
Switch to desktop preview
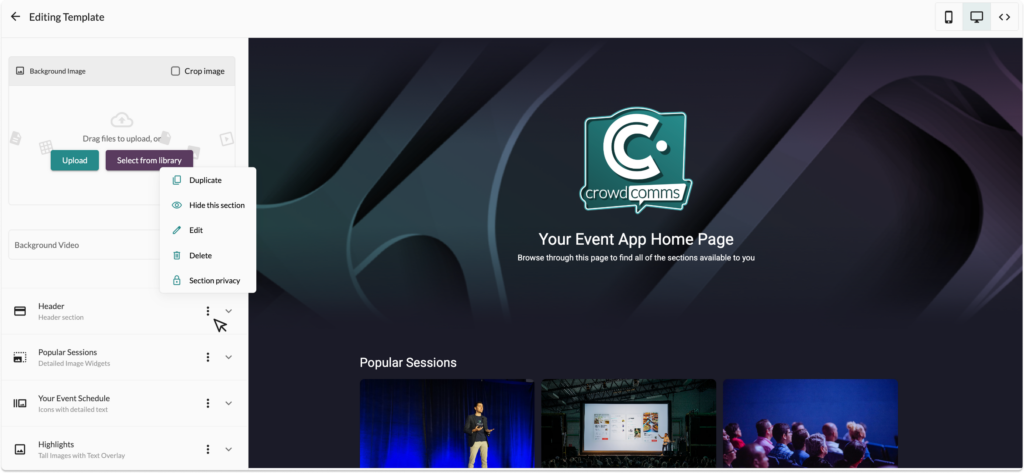pyautogui.click(x=976, y=17)
